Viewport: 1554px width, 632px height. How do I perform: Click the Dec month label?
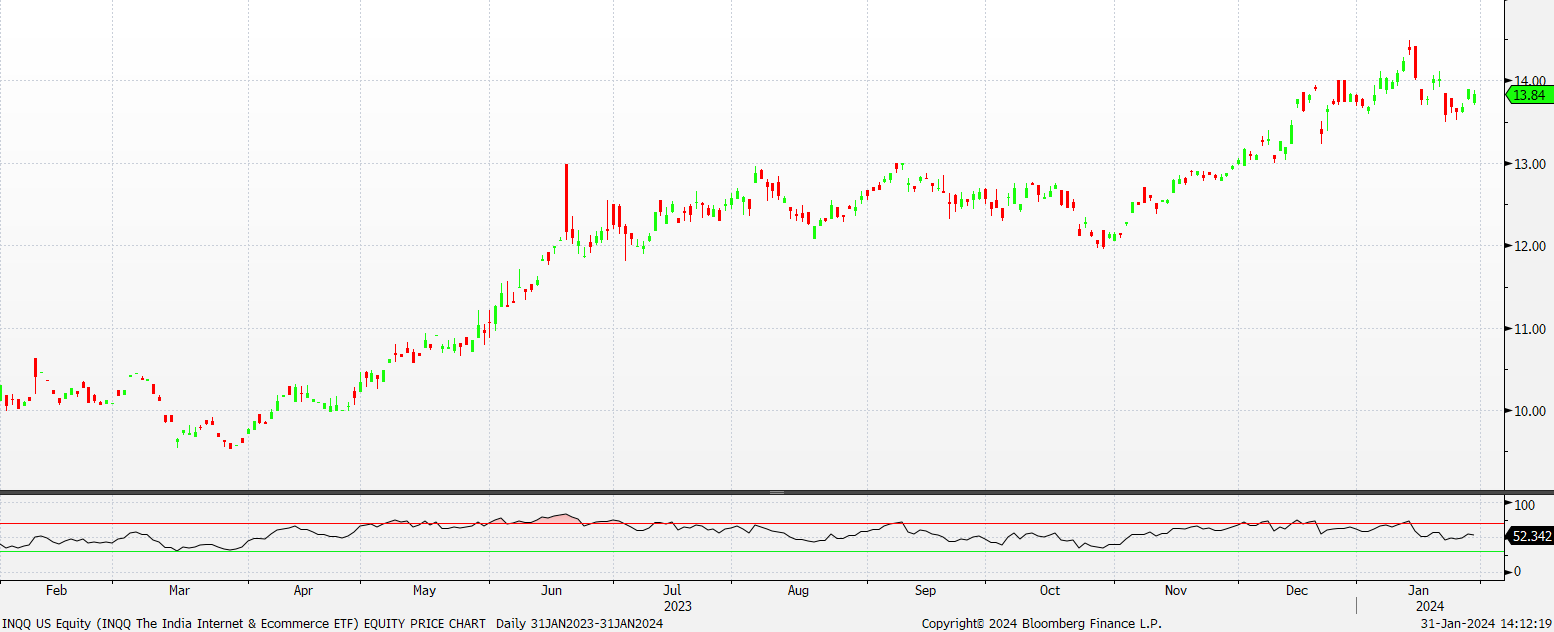(1297, 590)
